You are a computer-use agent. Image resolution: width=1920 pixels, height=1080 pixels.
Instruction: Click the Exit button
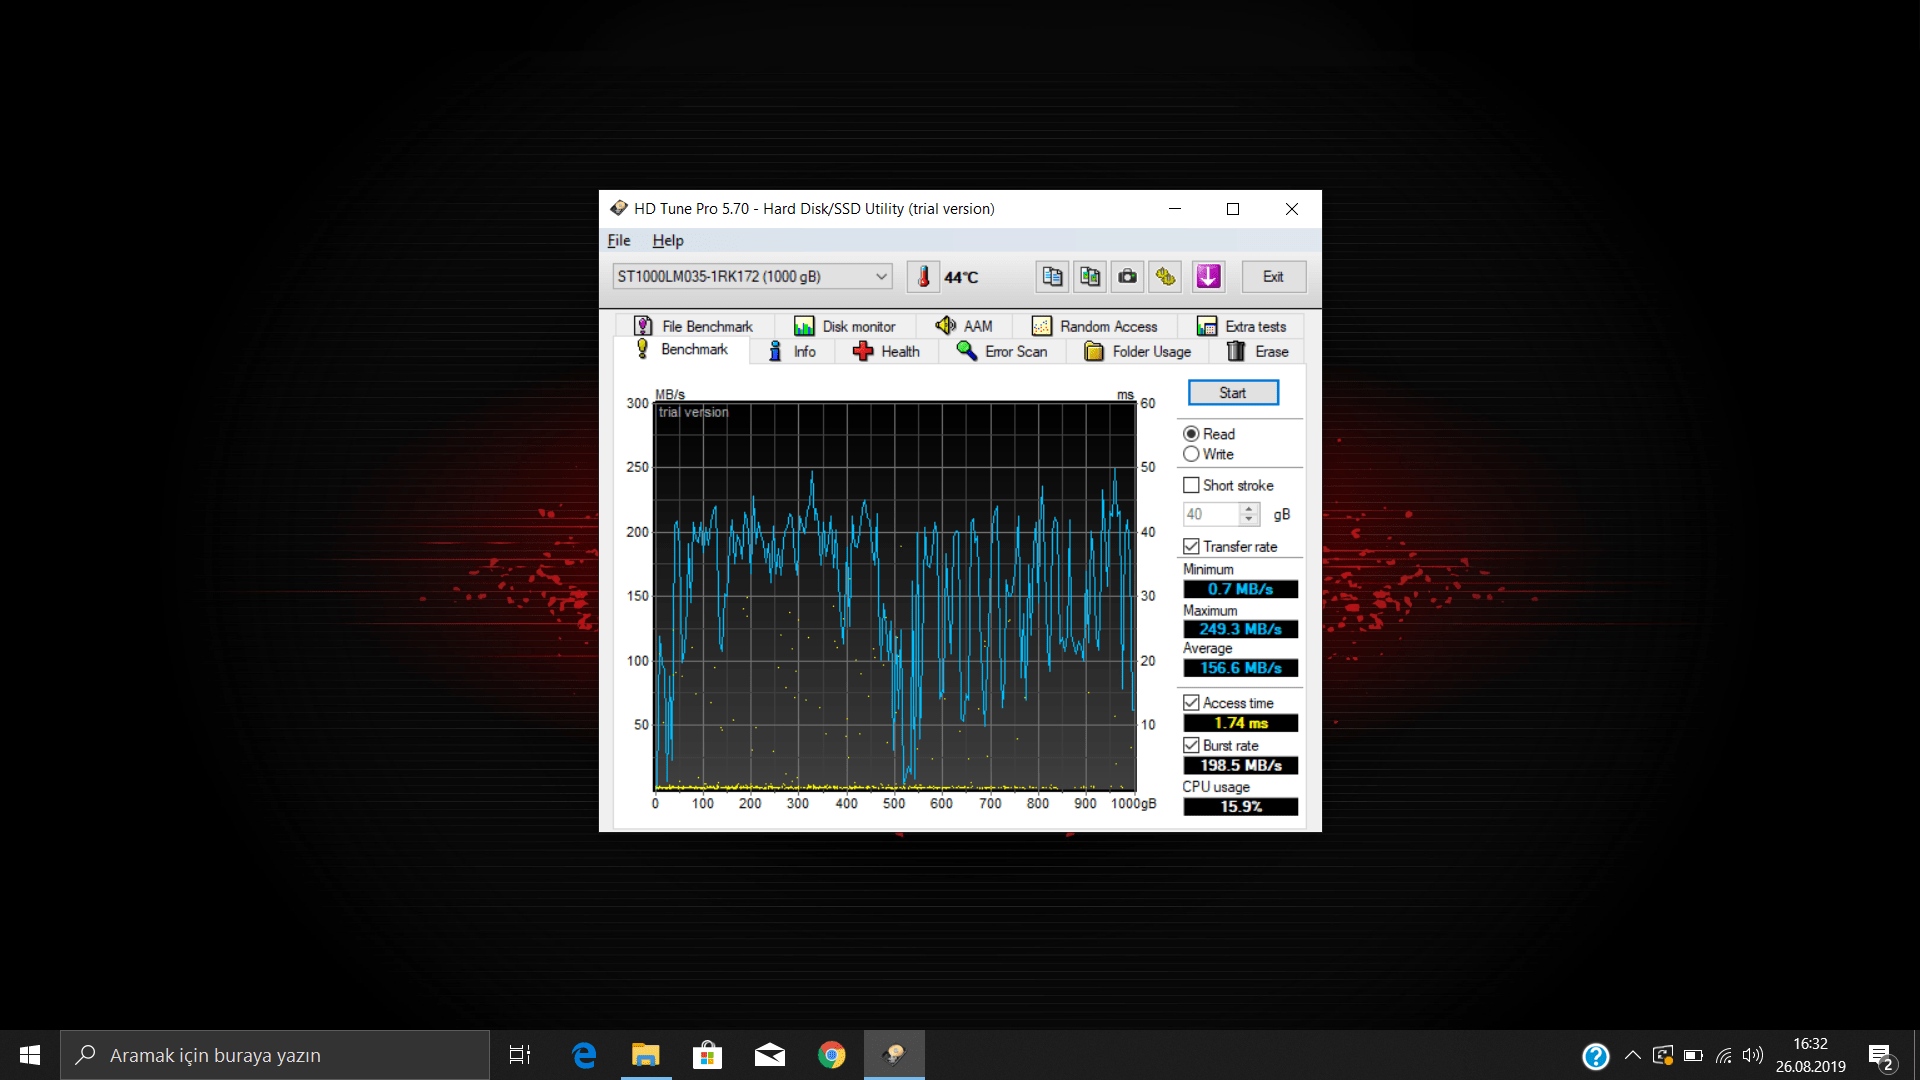pyautogui.click(x=1273, y=276)
